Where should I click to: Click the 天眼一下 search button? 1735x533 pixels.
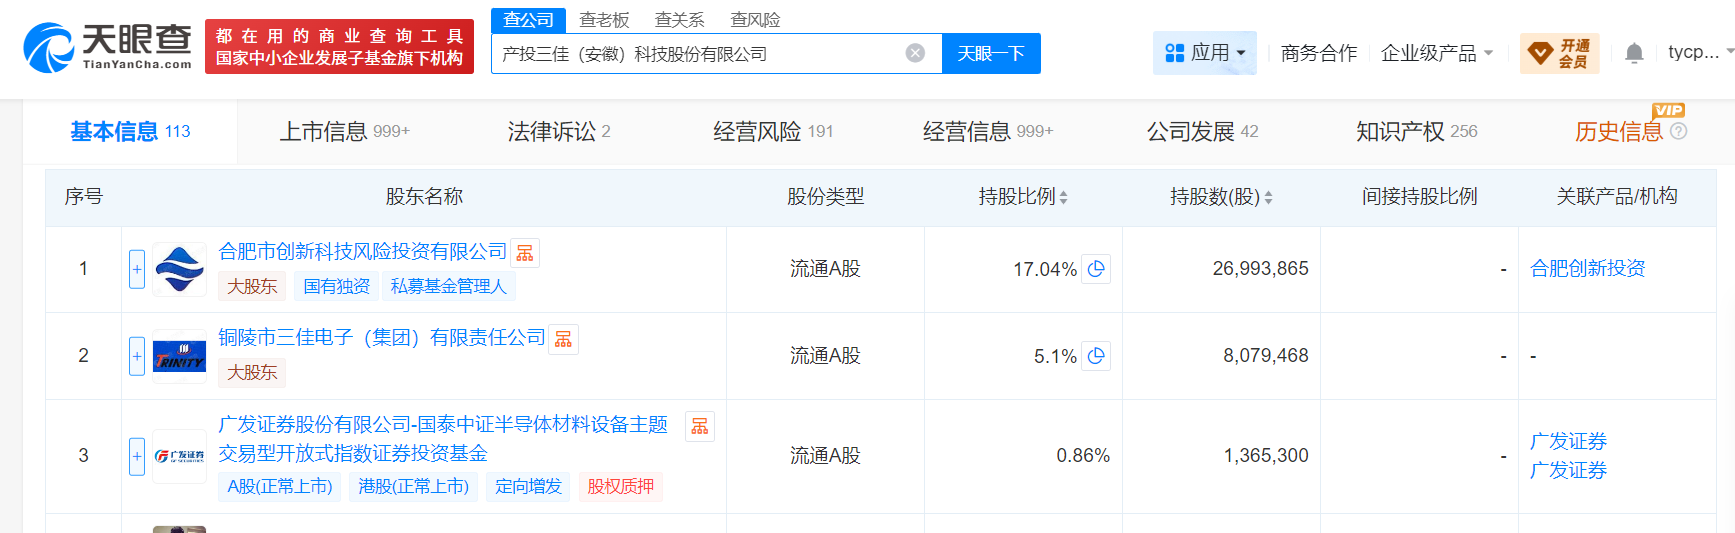[991, 53]
